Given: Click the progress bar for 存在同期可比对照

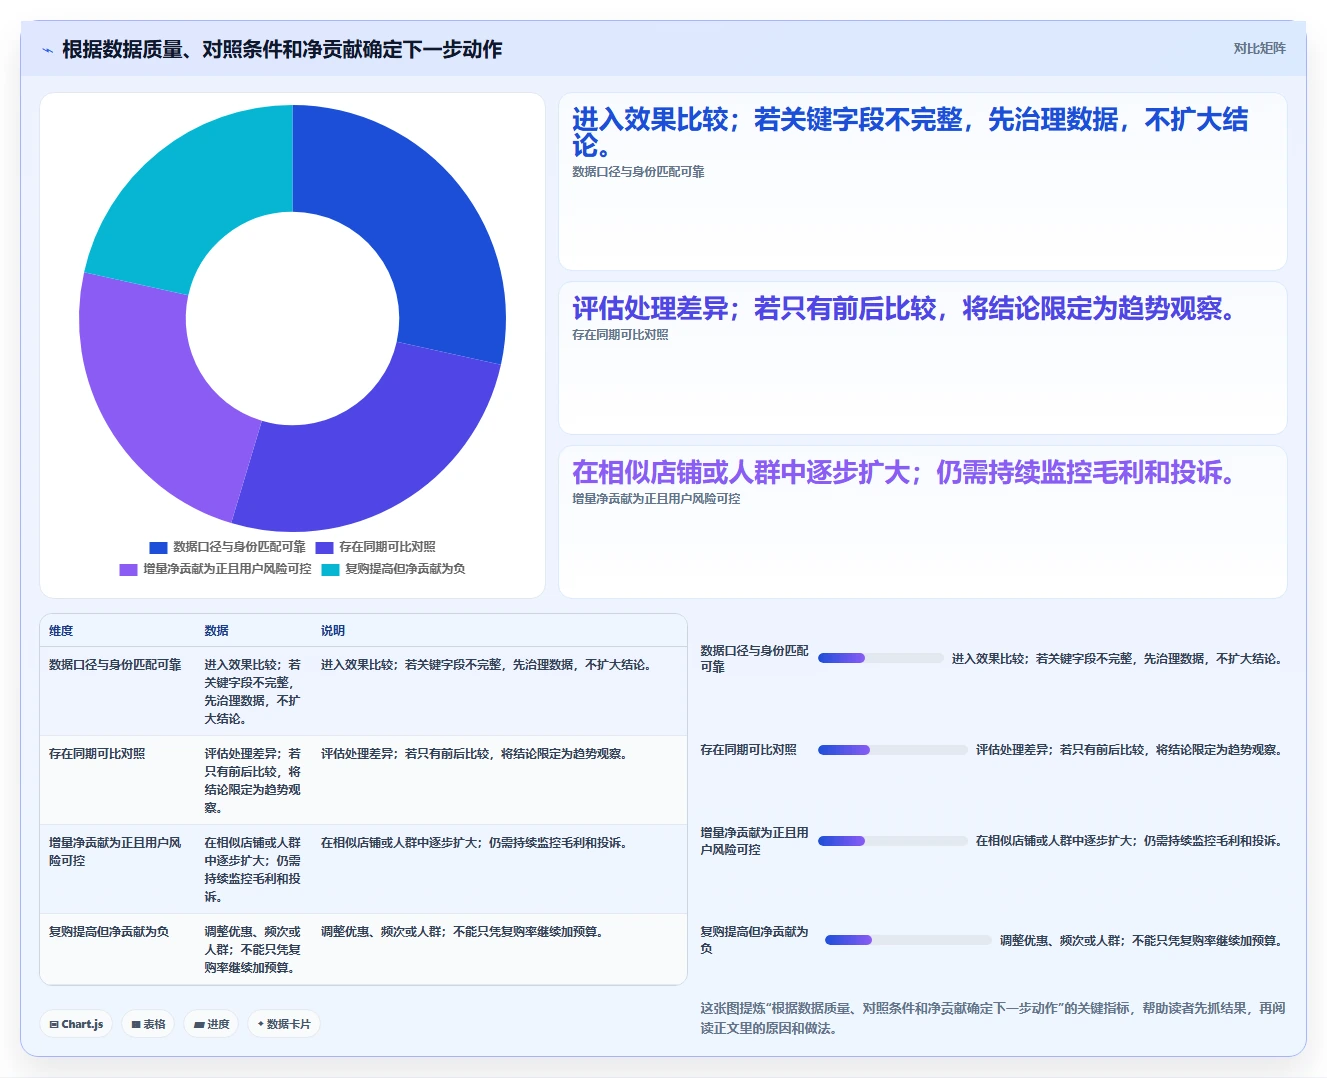Looking at the screenshot, I should (x=893, y=750).
